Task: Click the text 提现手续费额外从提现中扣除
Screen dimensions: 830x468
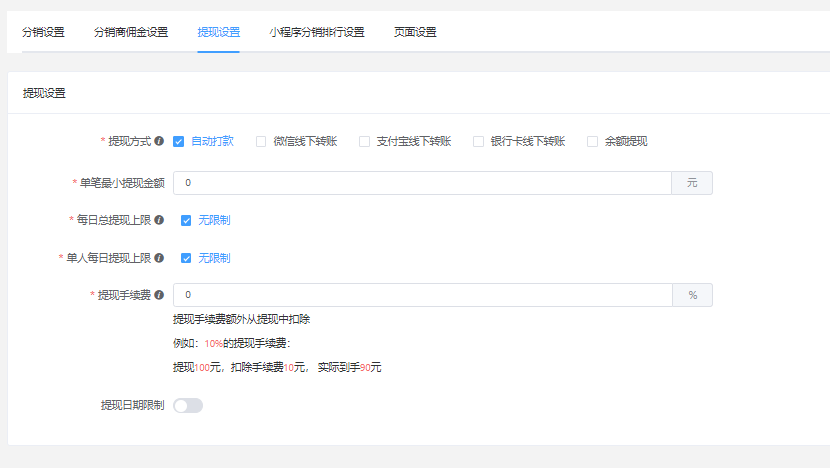Action: [x=241, y=319]
